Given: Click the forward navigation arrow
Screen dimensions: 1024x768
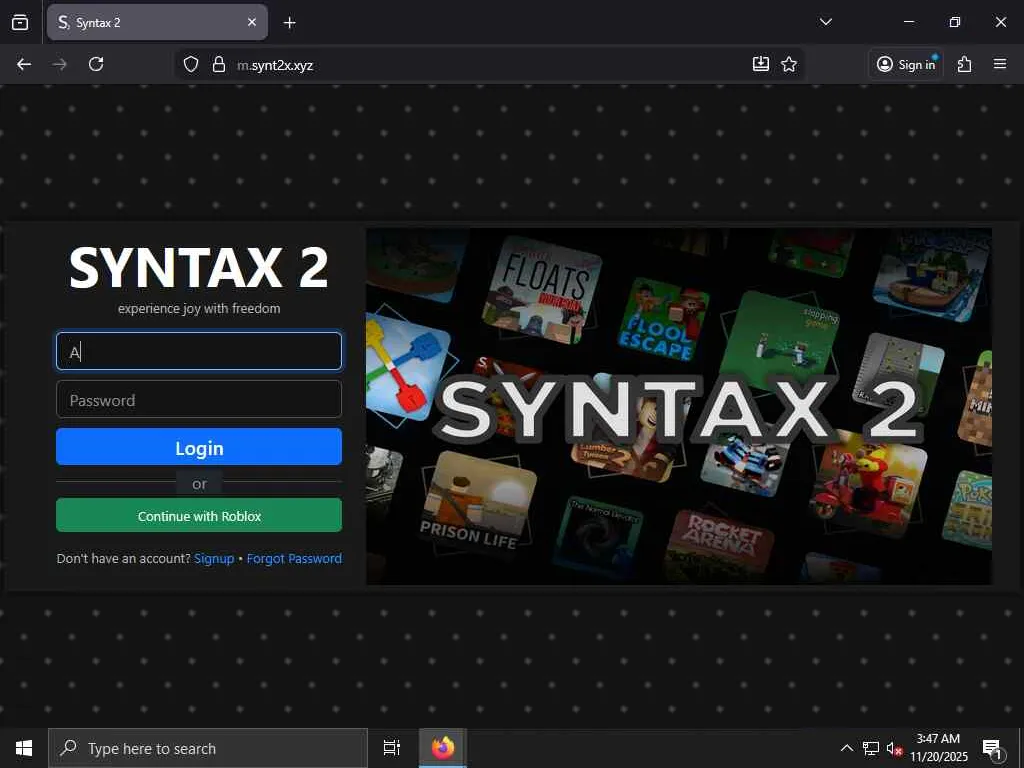Looking at the screenshot, I should (59, 64).
